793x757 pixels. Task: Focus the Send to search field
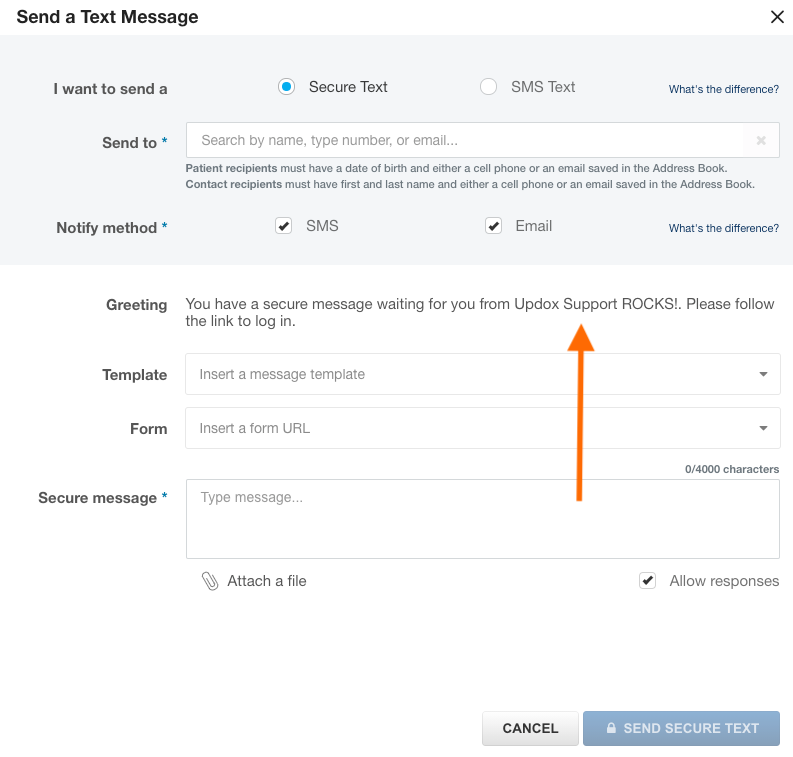coord(465,141)
